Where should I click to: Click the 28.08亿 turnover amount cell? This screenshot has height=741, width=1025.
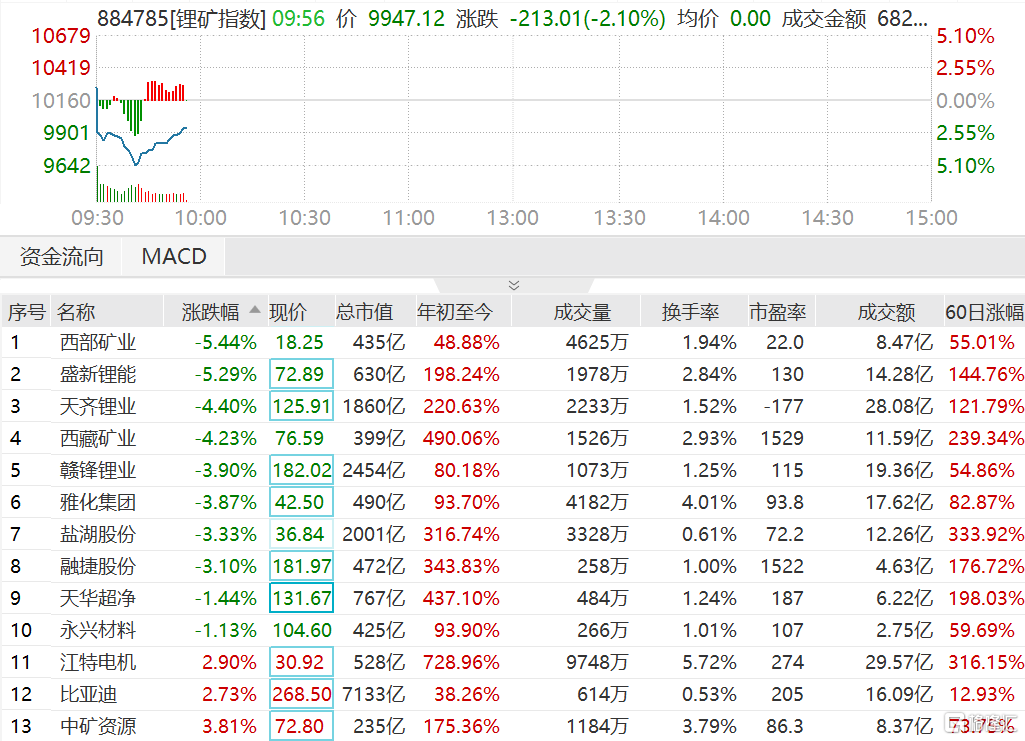coord(899,406)
